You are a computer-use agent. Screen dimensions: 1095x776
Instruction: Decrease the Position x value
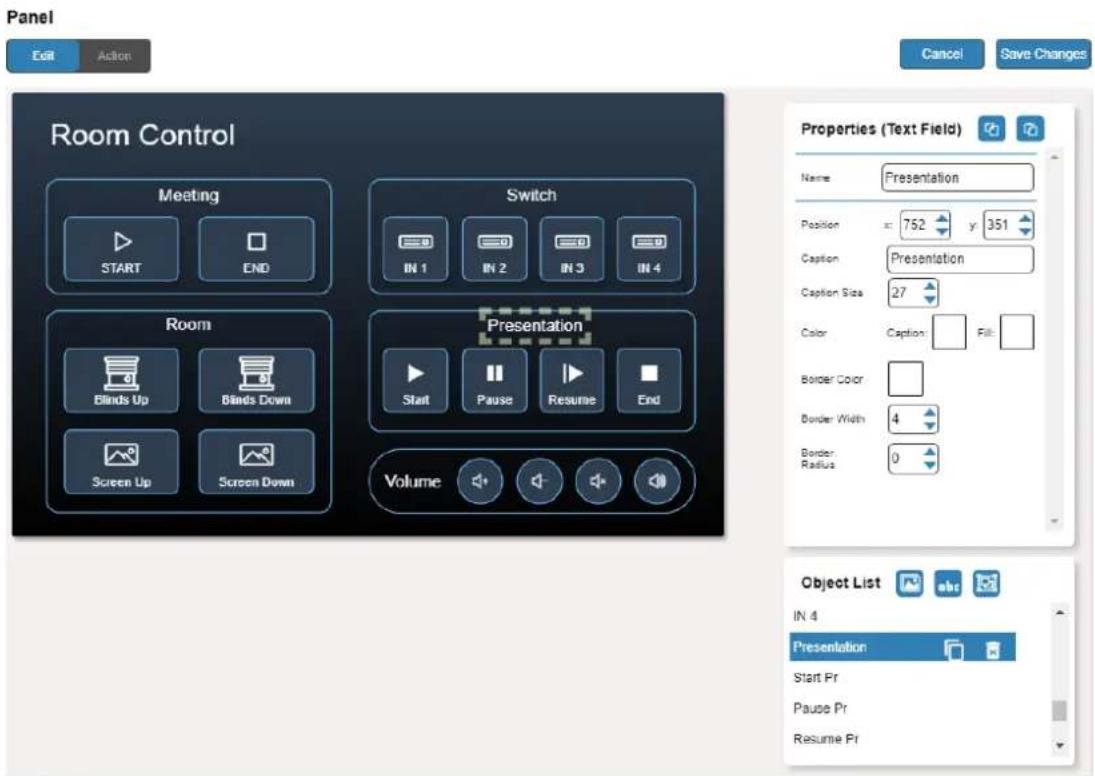[942, 231]
